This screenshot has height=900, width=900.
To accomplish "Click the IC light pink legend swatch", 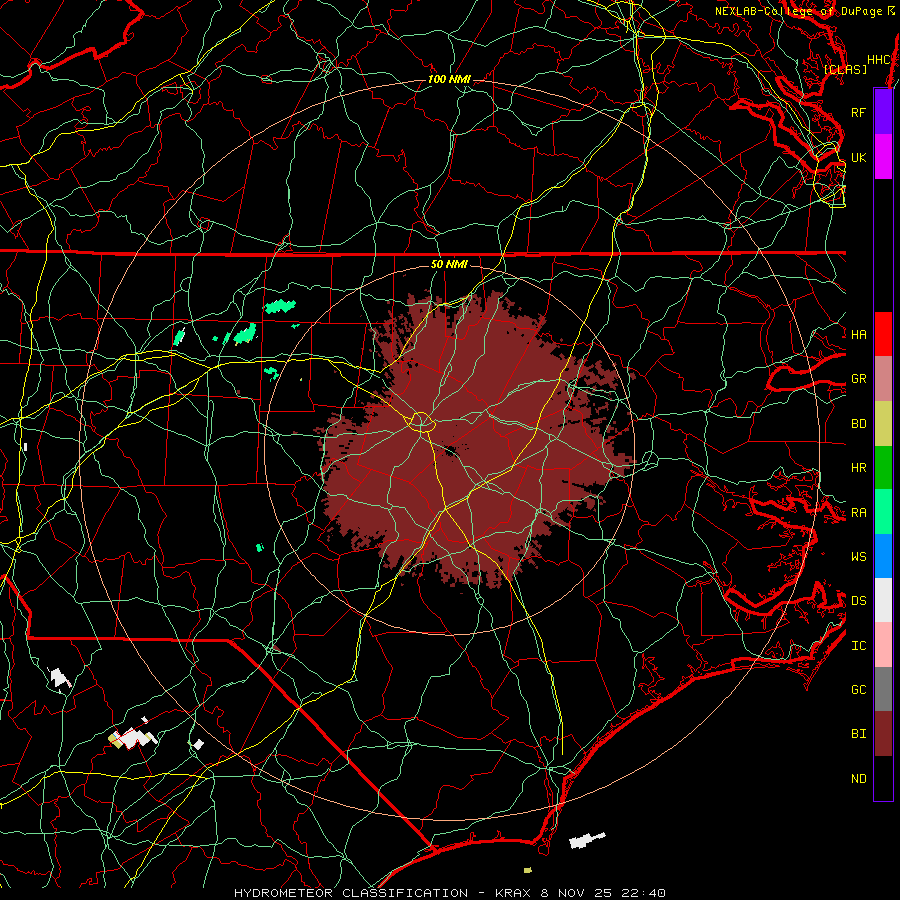I will [883, 645].
